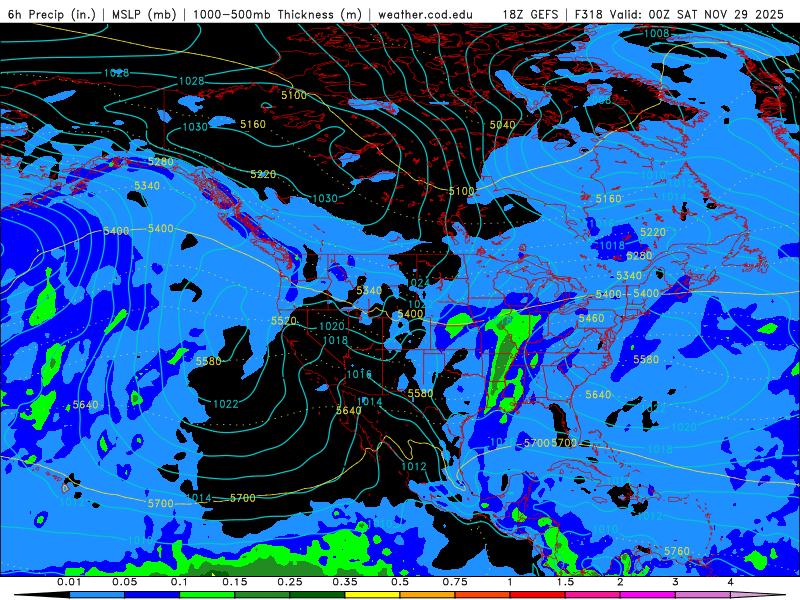Click the 'MSLP (mb)' header label
Viewport: 800px width, 600px height.
[144, 14]
